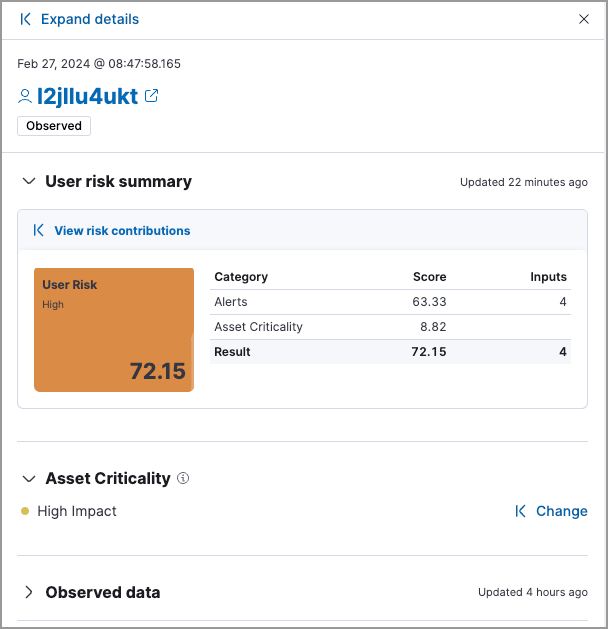
Task: Click the Observed badge
Action: (x=54, y=126)
